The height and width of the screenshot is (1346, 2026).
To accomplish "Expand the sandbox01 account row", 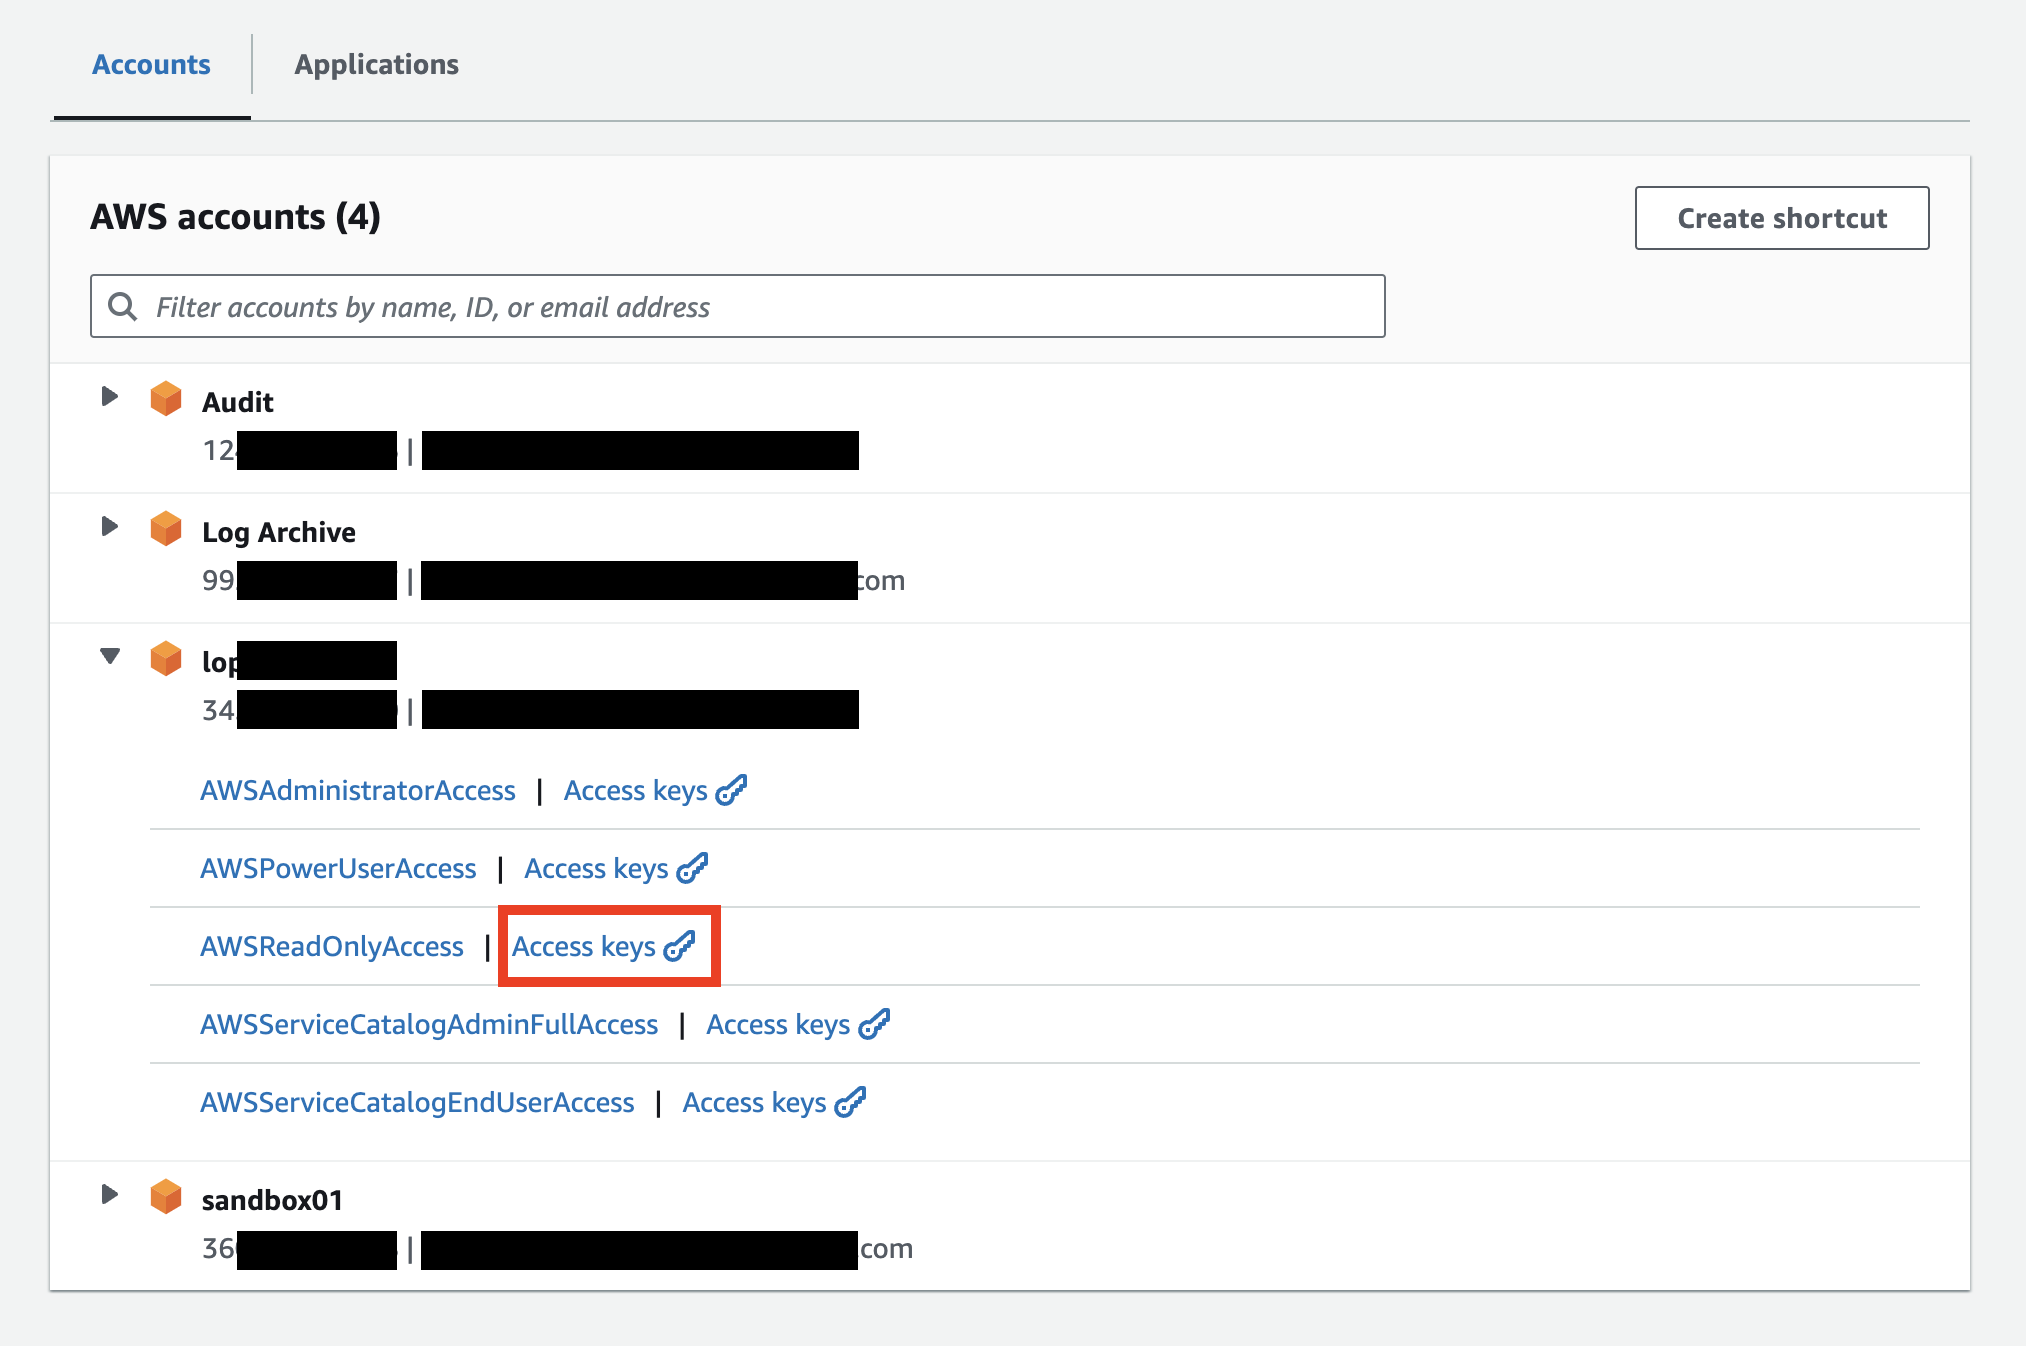I will point(109,1194).
